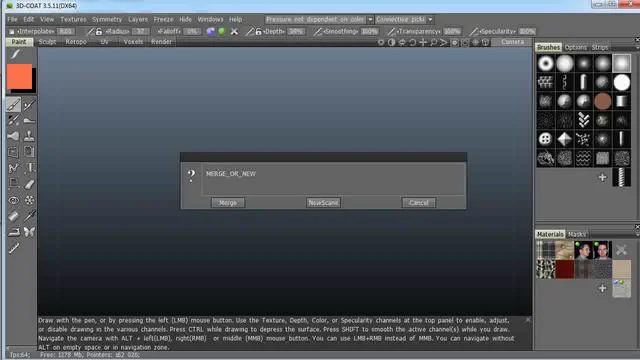640x360 pixels.
Task: Select the dark red material swatch
Action: 565,269
